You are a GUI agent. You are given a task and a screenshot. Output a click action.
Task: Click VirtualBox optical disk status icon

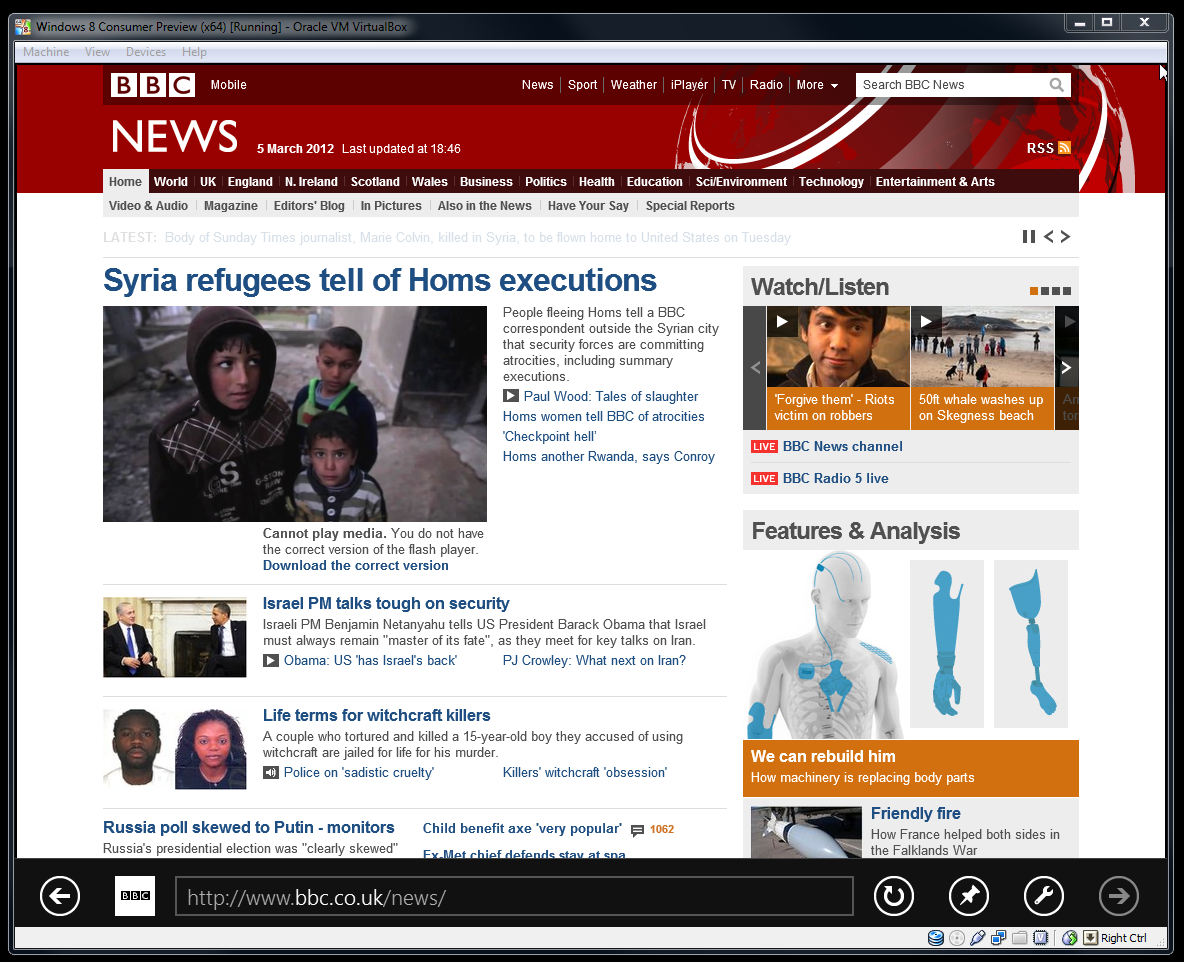click(957, 938)
